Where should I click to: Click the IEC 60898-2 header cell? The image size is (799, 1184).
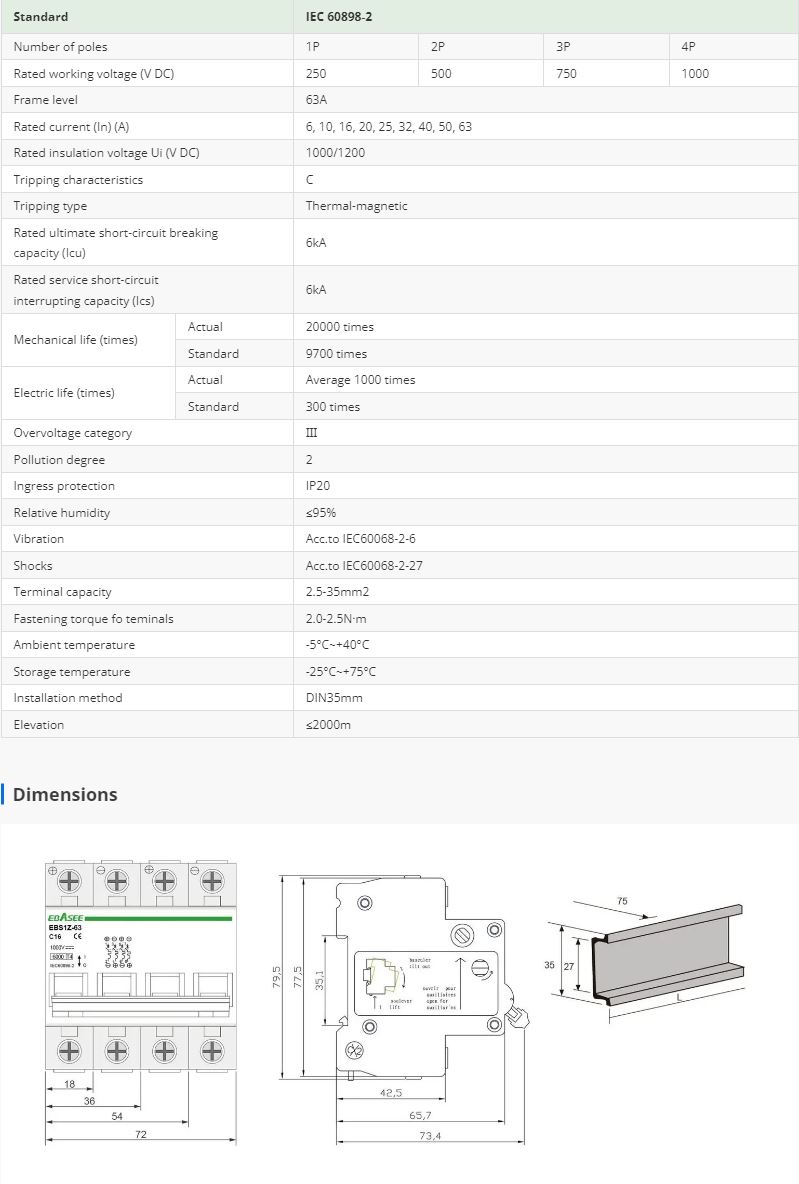click(x=339, y=17)
